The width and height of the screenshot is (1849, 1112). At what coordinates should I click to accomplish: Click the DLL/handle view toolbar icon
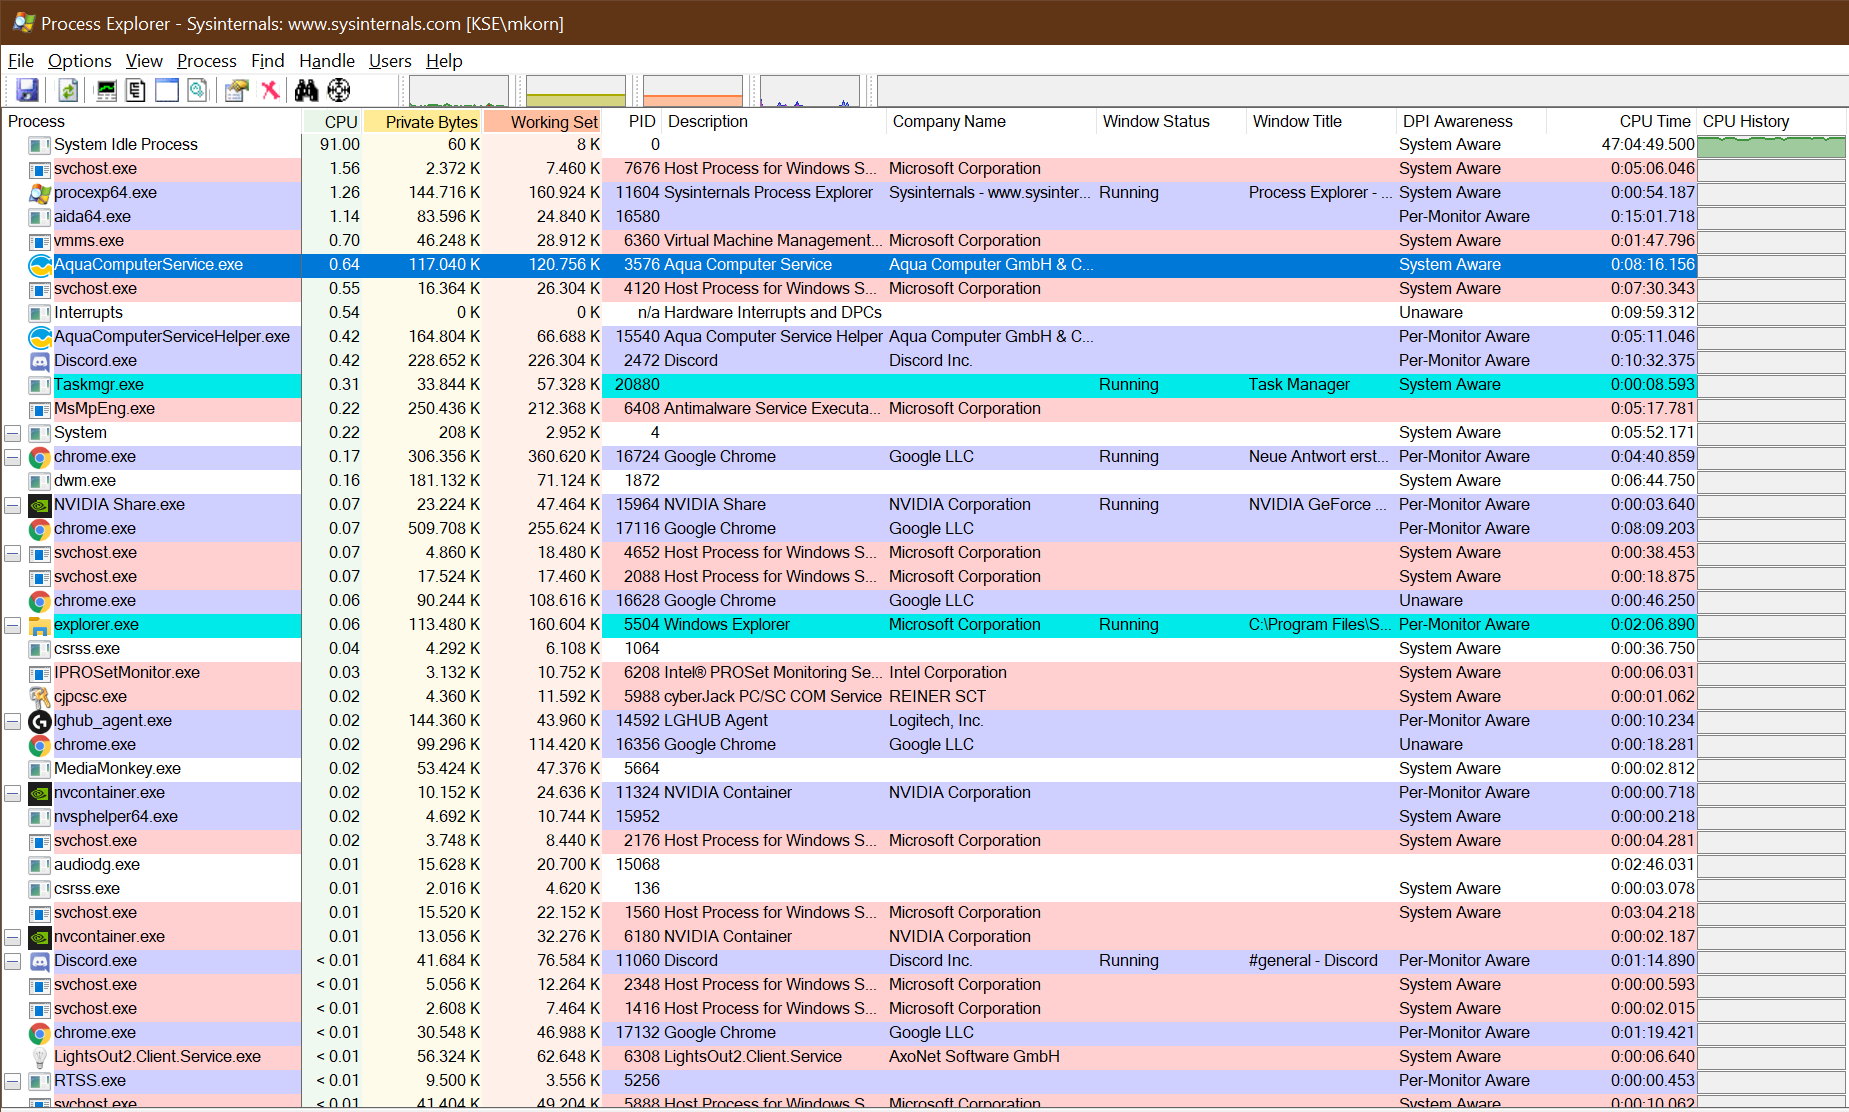[x=198, y=91]
